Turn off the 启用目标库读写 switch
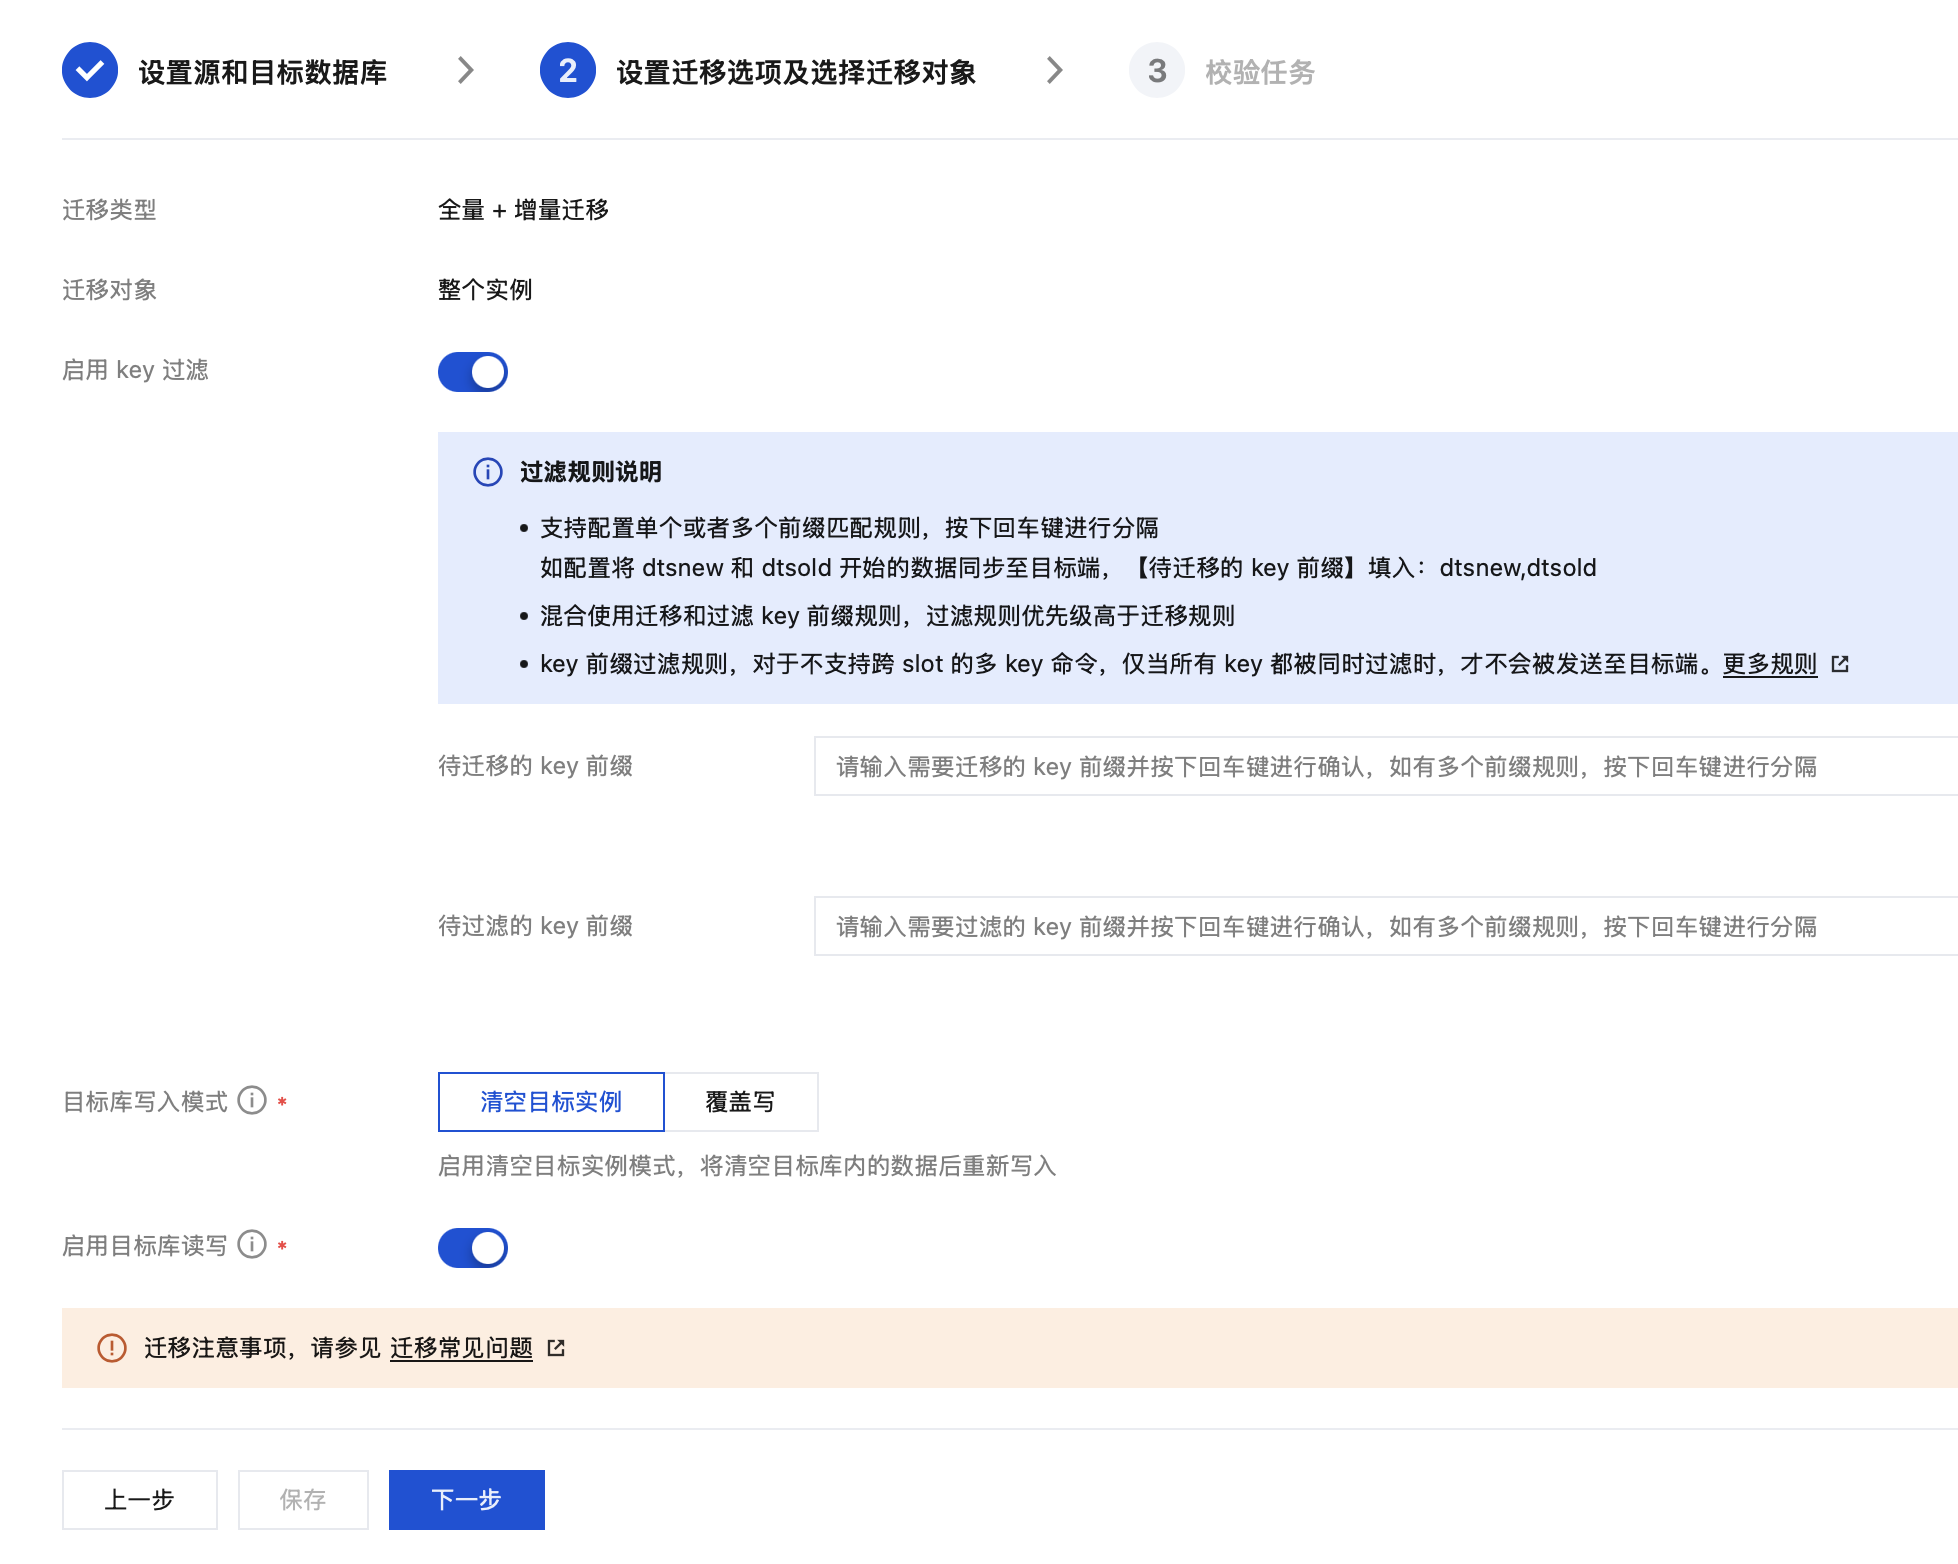Screen dimensions: 1958x1564 [x=473, y=1248]
